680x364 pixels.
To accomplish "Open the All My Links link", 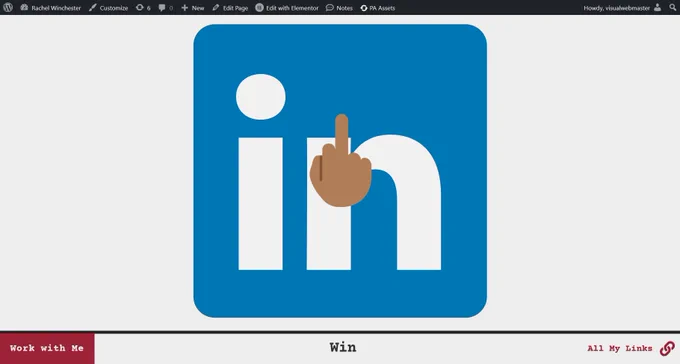I will [x=620, y=348].
